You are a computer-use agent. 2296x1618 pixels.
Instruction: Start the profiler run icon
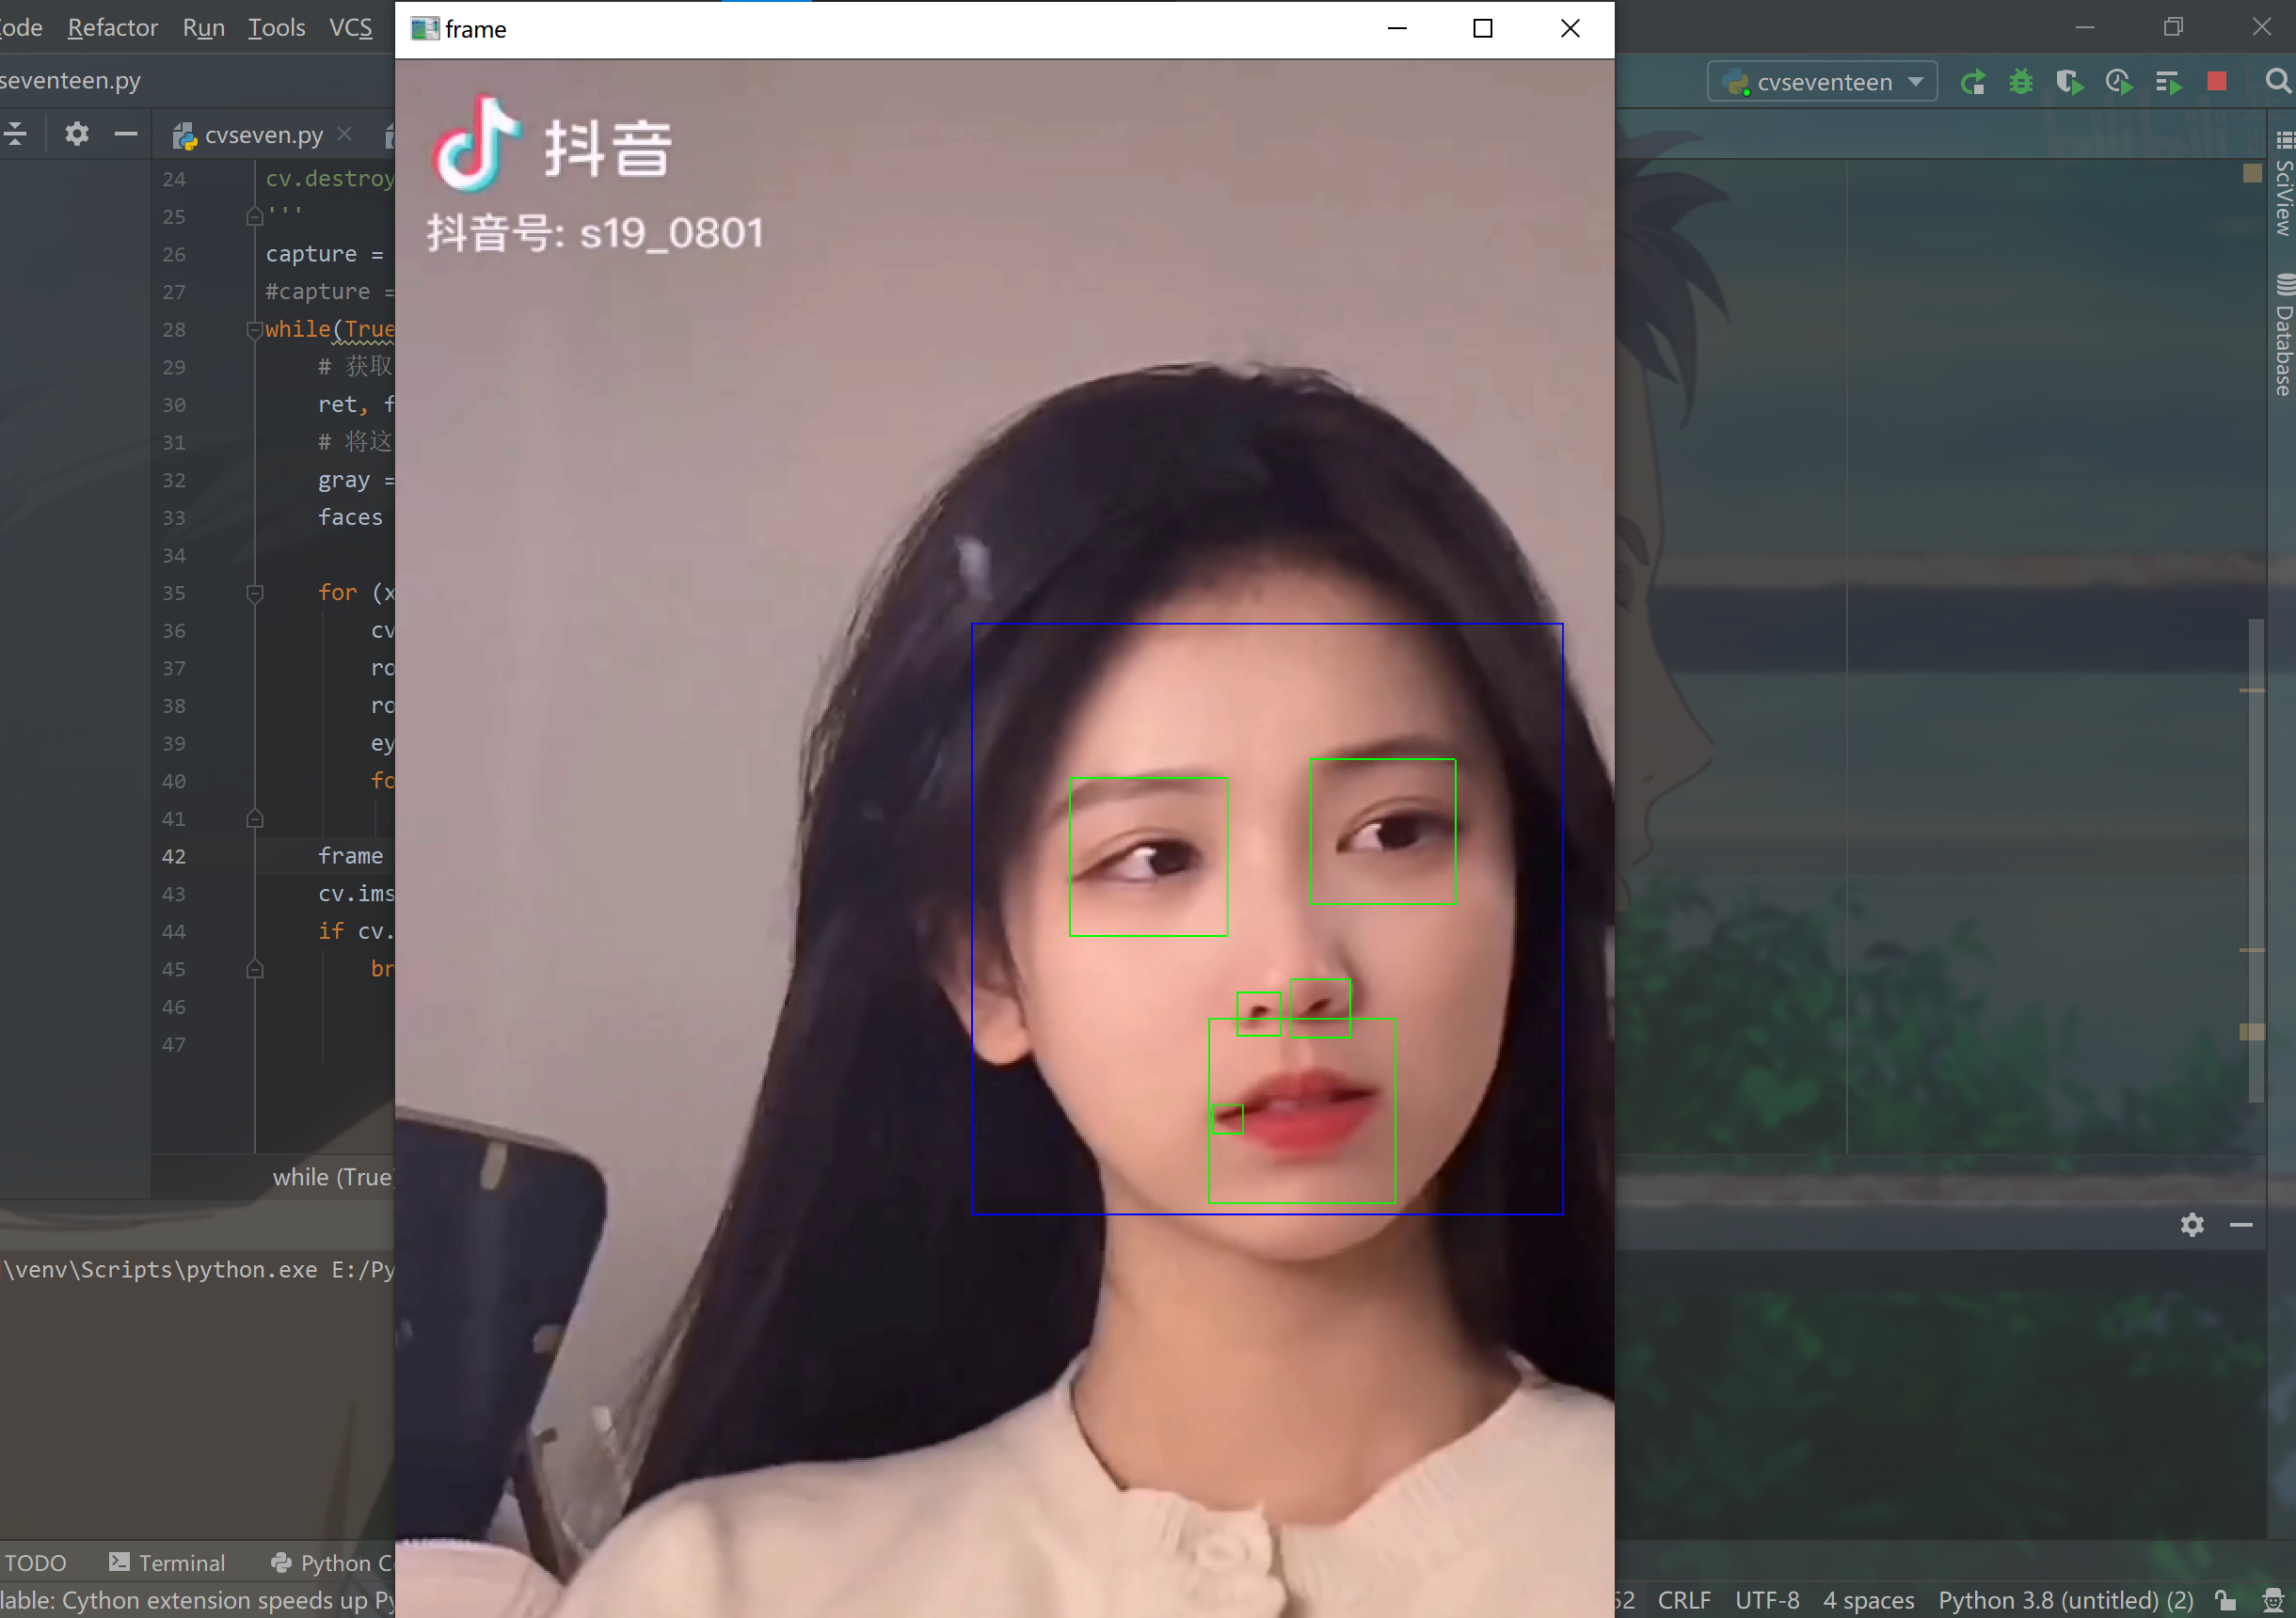[2118, 82]
